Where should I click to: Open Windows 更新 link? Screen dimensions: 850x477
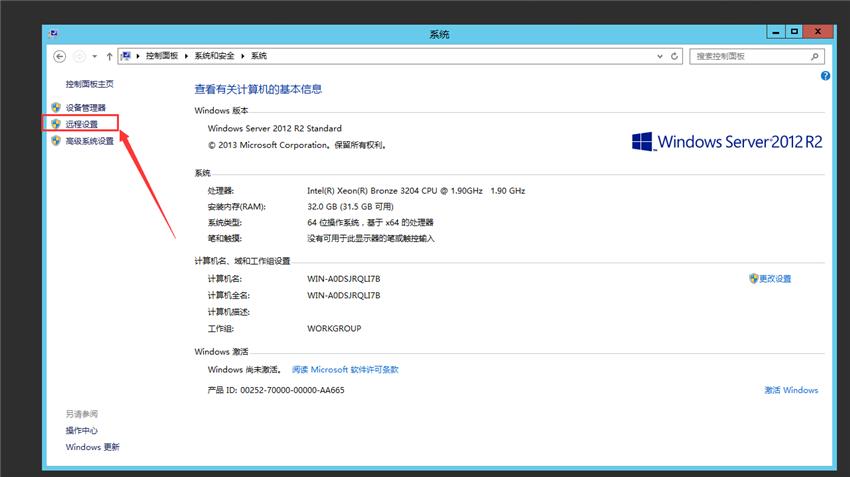(92, 447)
